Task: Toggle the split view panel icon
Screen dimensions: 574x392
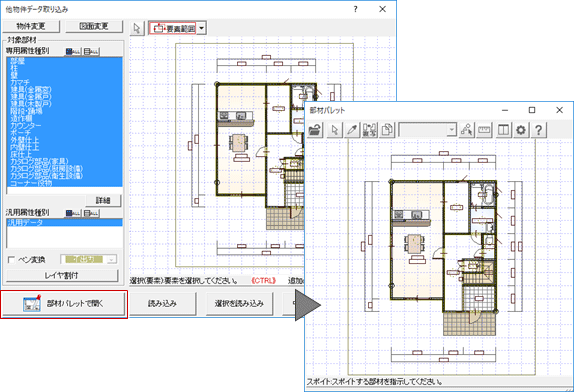Action: pos(503,130)
